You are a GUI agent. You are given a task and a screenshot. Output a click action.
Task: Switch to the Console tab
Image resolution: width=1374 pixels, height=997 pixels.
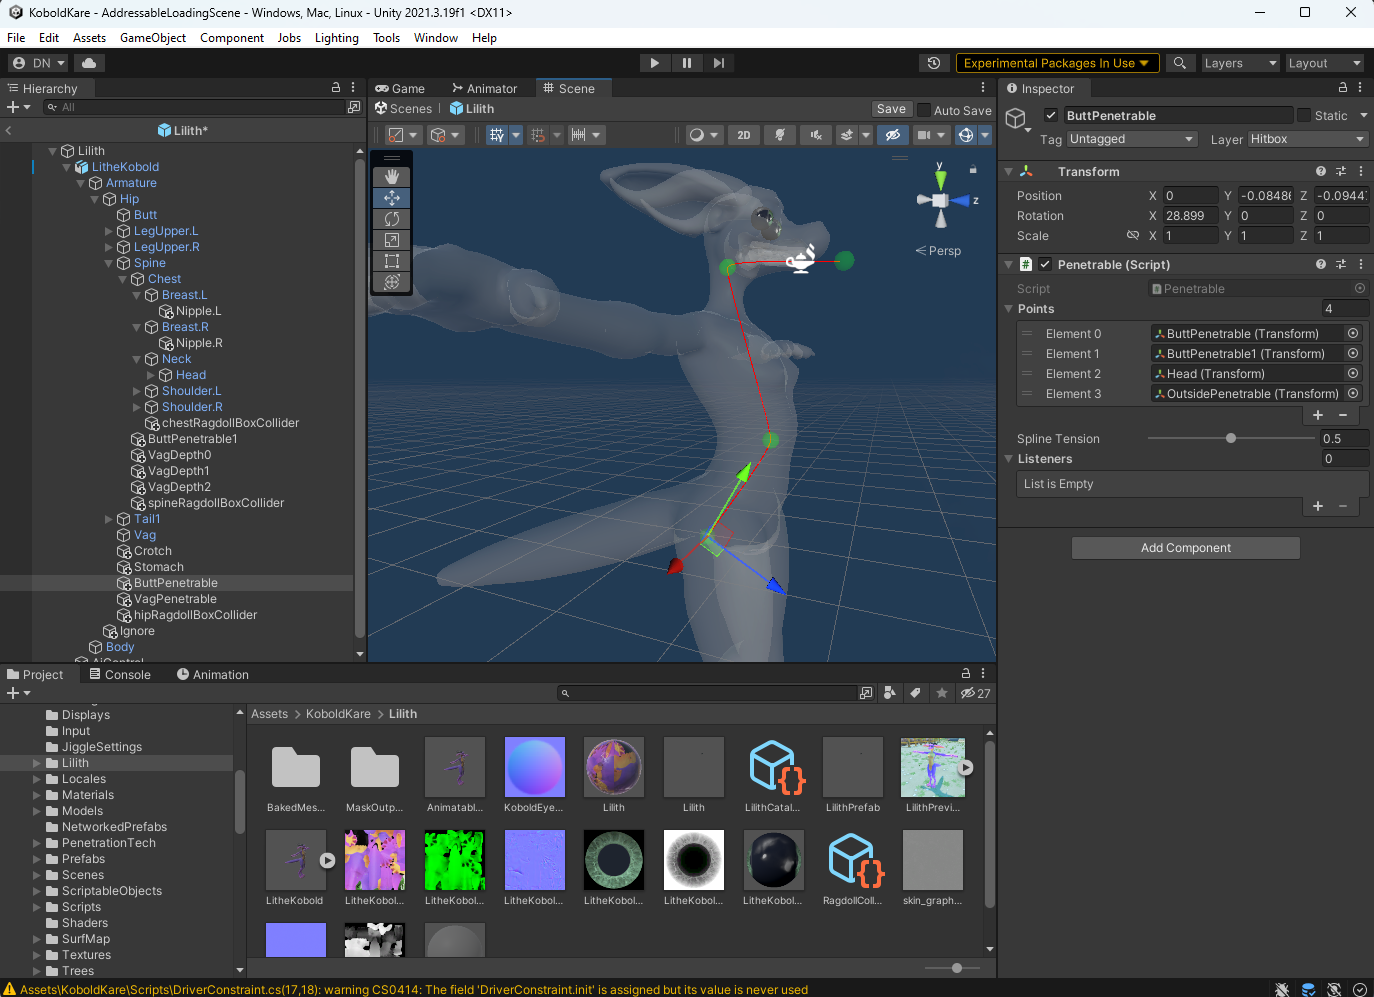120,674
